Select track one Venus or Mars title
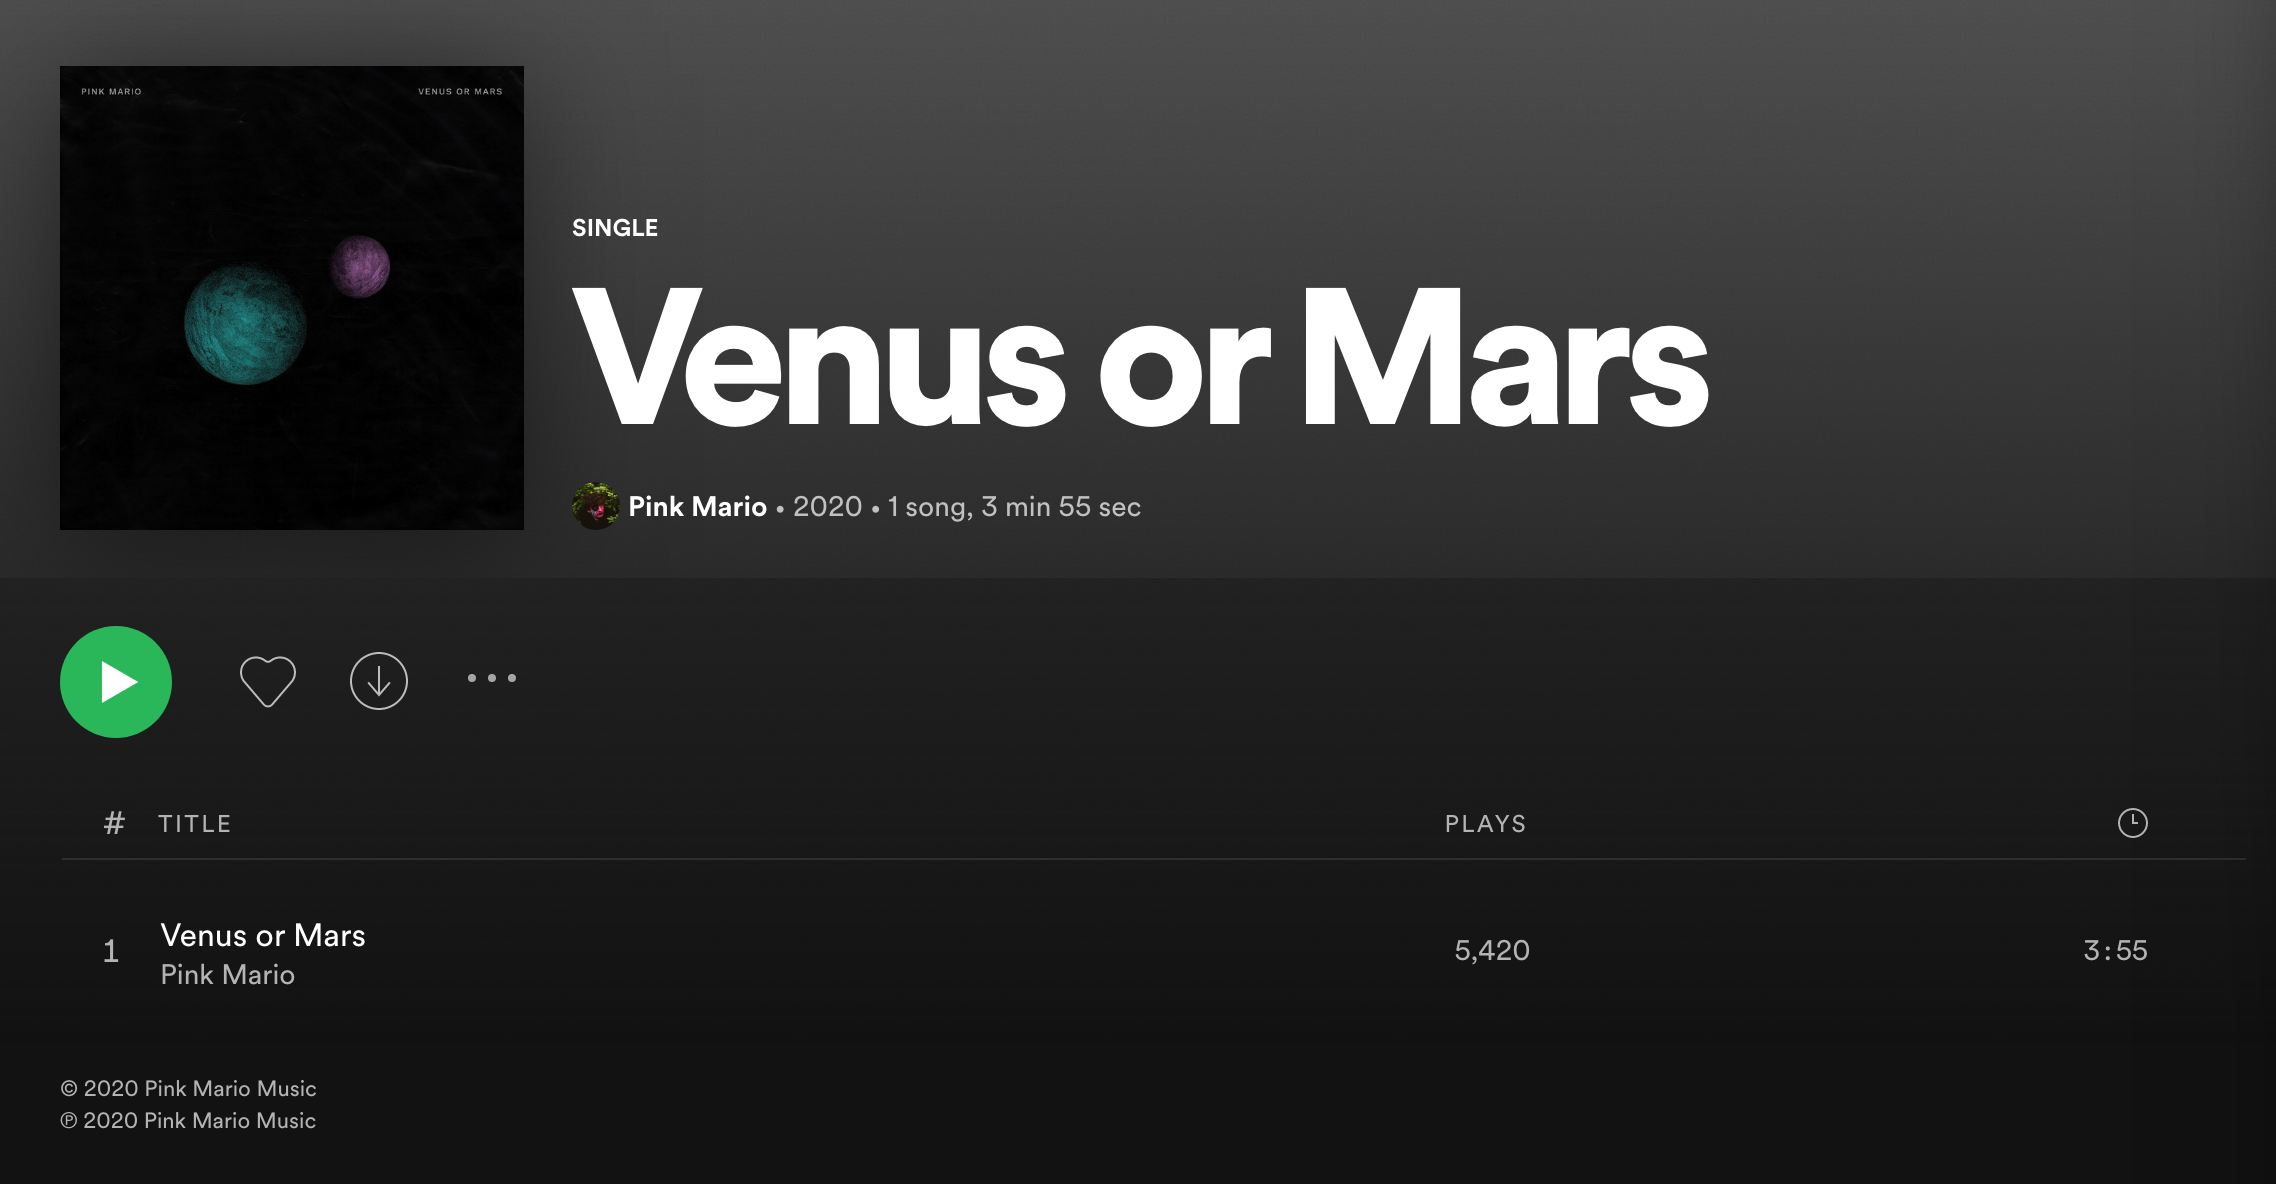 [x=263, y=935]
